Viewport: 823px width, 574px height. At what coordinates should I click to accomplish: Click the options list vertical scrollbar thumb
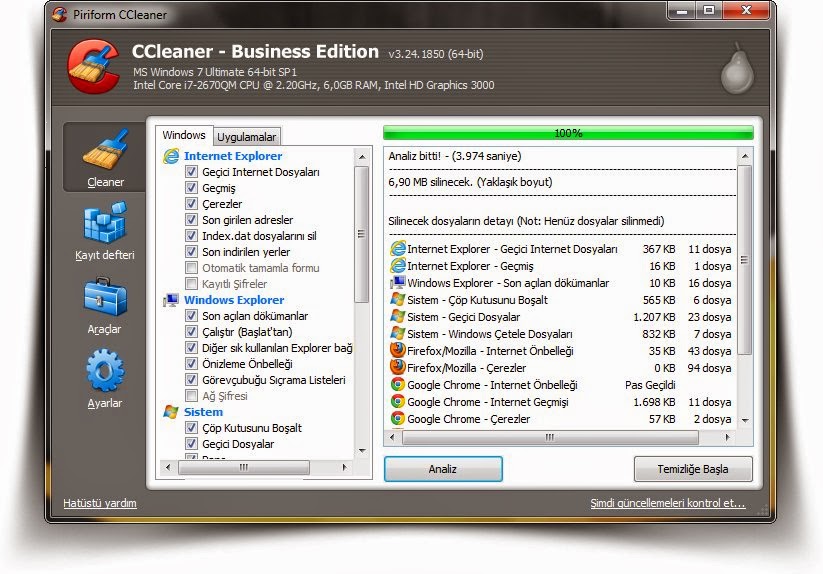point(362,234)
